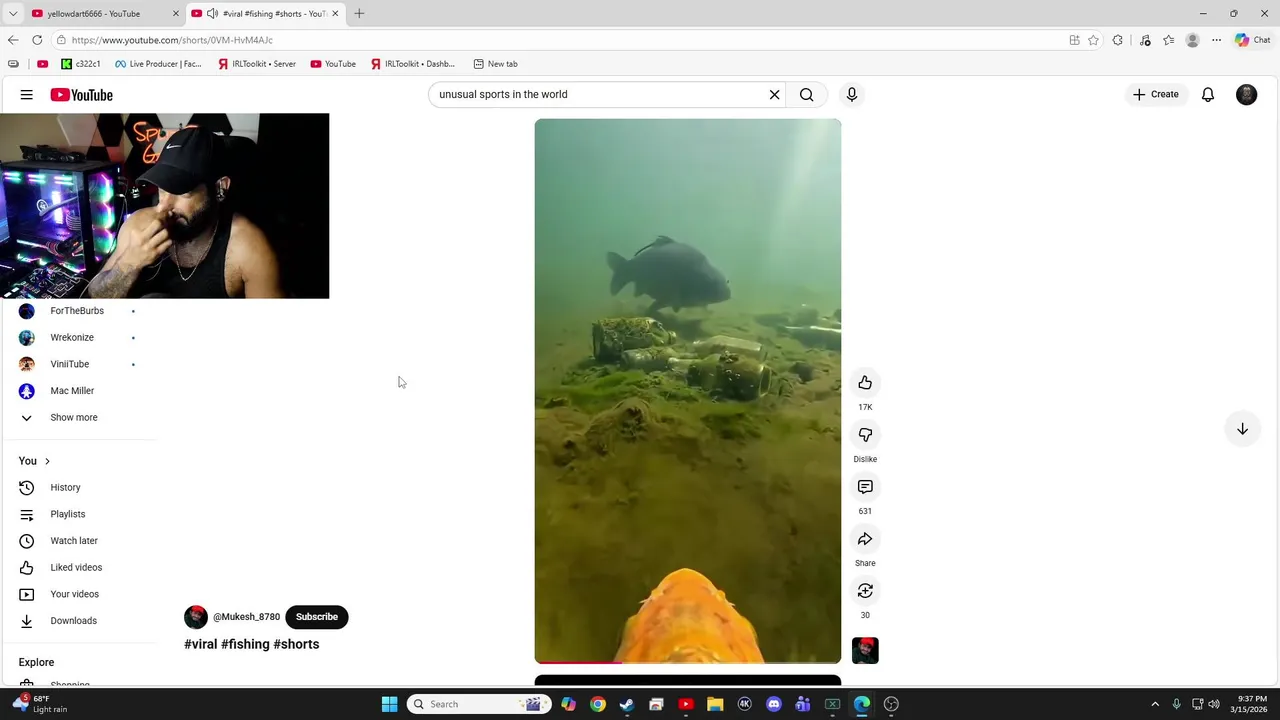Open the Edge extensions puzzle icon
The height and width of the screenshot is (720, 1280).
pyautogui.click(x=1117, y=40)
